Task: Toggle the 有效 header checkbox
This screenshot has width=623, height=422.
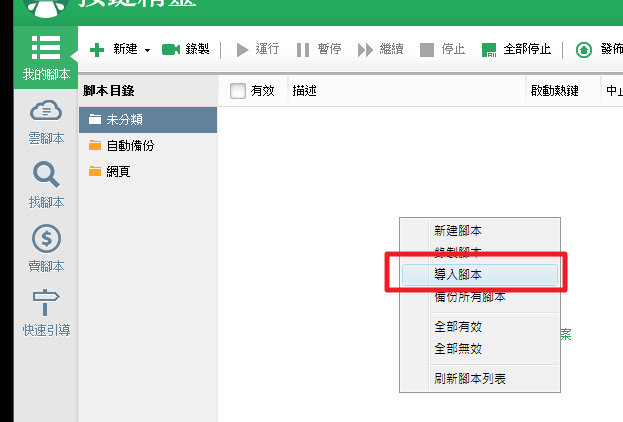Action: tap(238, 91)
